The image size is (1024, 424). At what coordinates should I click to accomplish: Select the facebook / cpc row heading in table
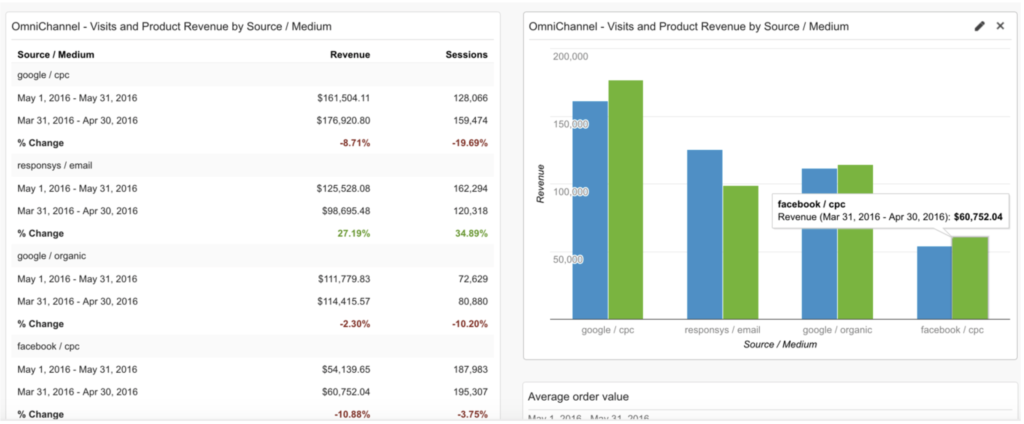47,346
